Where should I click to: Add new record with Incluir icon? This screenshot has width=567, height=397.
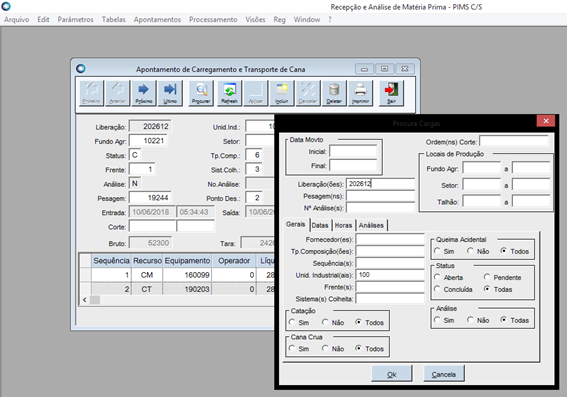click(282, 93)
